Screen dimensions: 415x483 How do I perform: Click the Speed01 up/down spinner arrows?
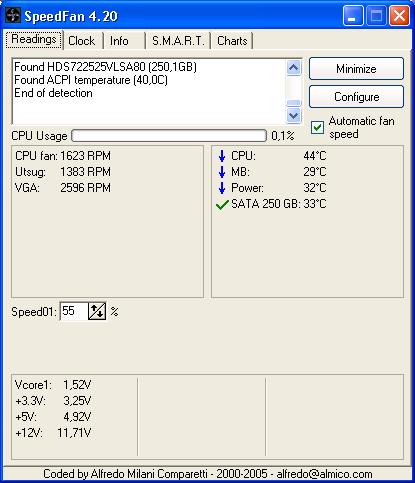click(x=97, y=311)
